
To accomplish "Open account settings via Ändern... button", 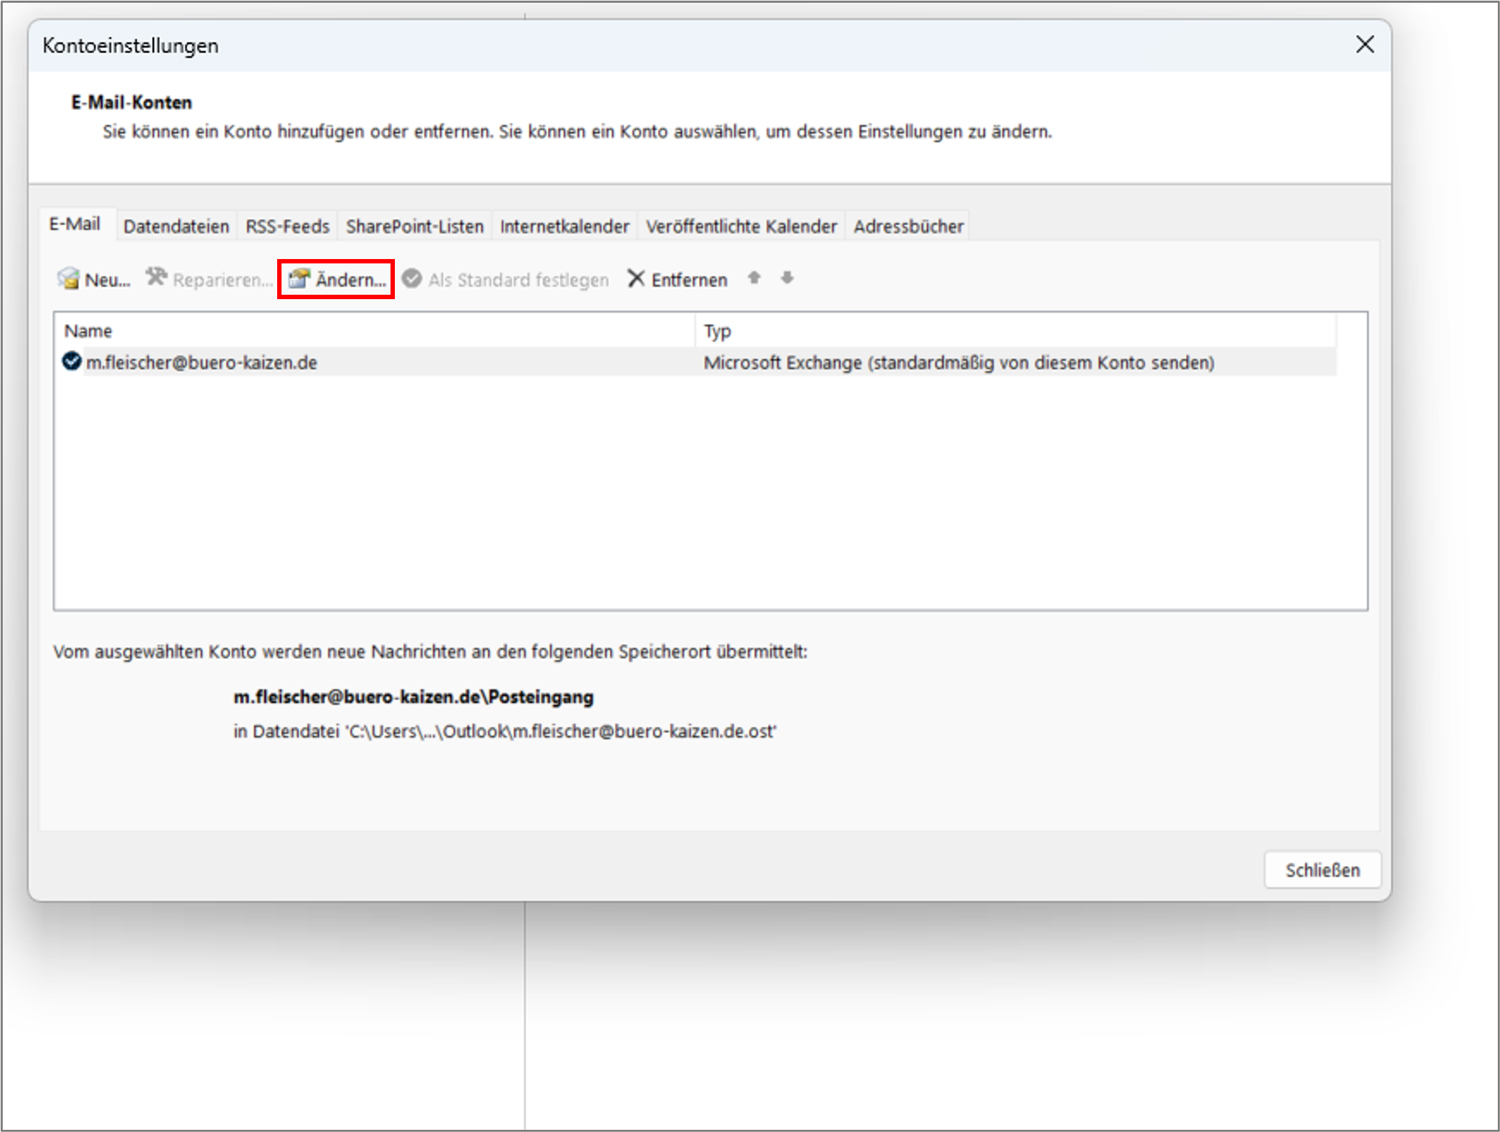I will point(337,280).
